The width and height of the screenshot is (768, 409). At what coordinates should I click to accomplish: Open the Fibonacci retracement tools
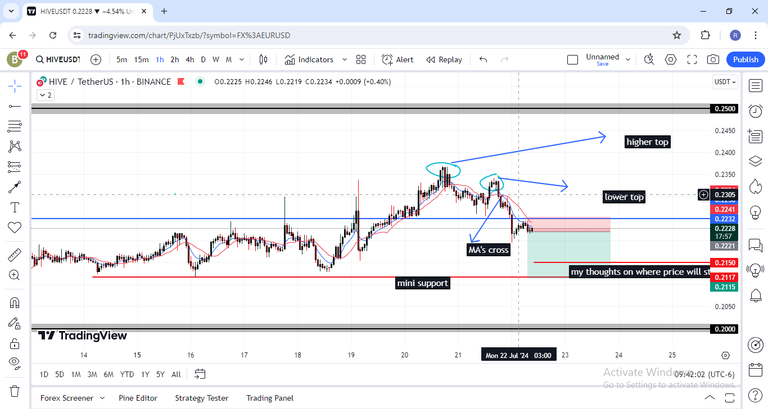(x=15, y=126)
